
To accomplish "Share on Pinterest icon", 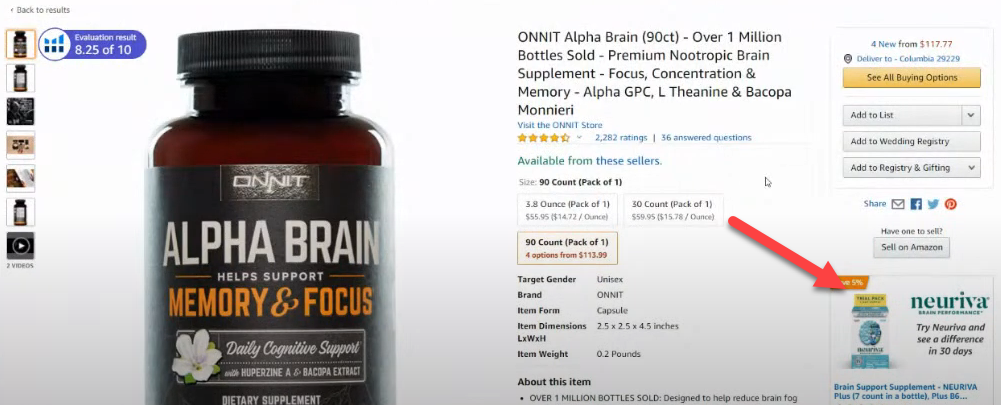I will tap(951, 204).
